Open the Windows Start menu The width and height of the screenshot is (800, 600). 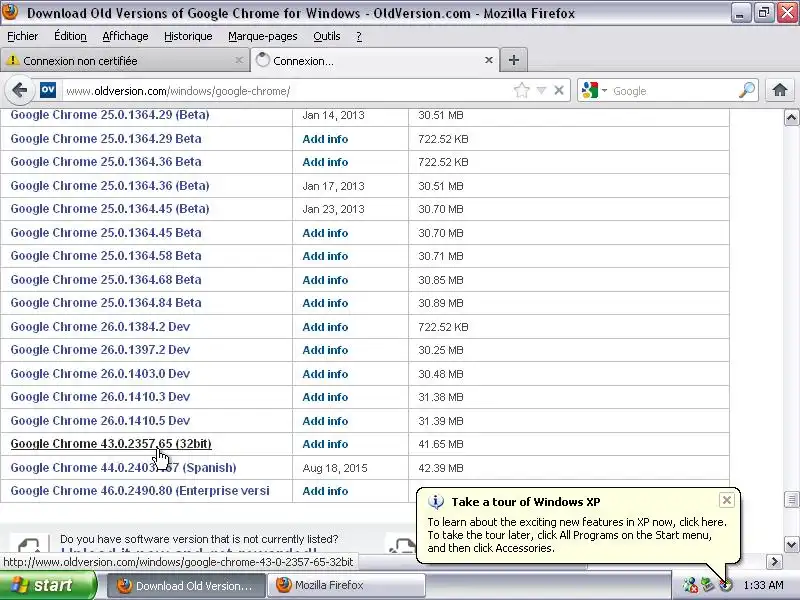pos(47,585)
